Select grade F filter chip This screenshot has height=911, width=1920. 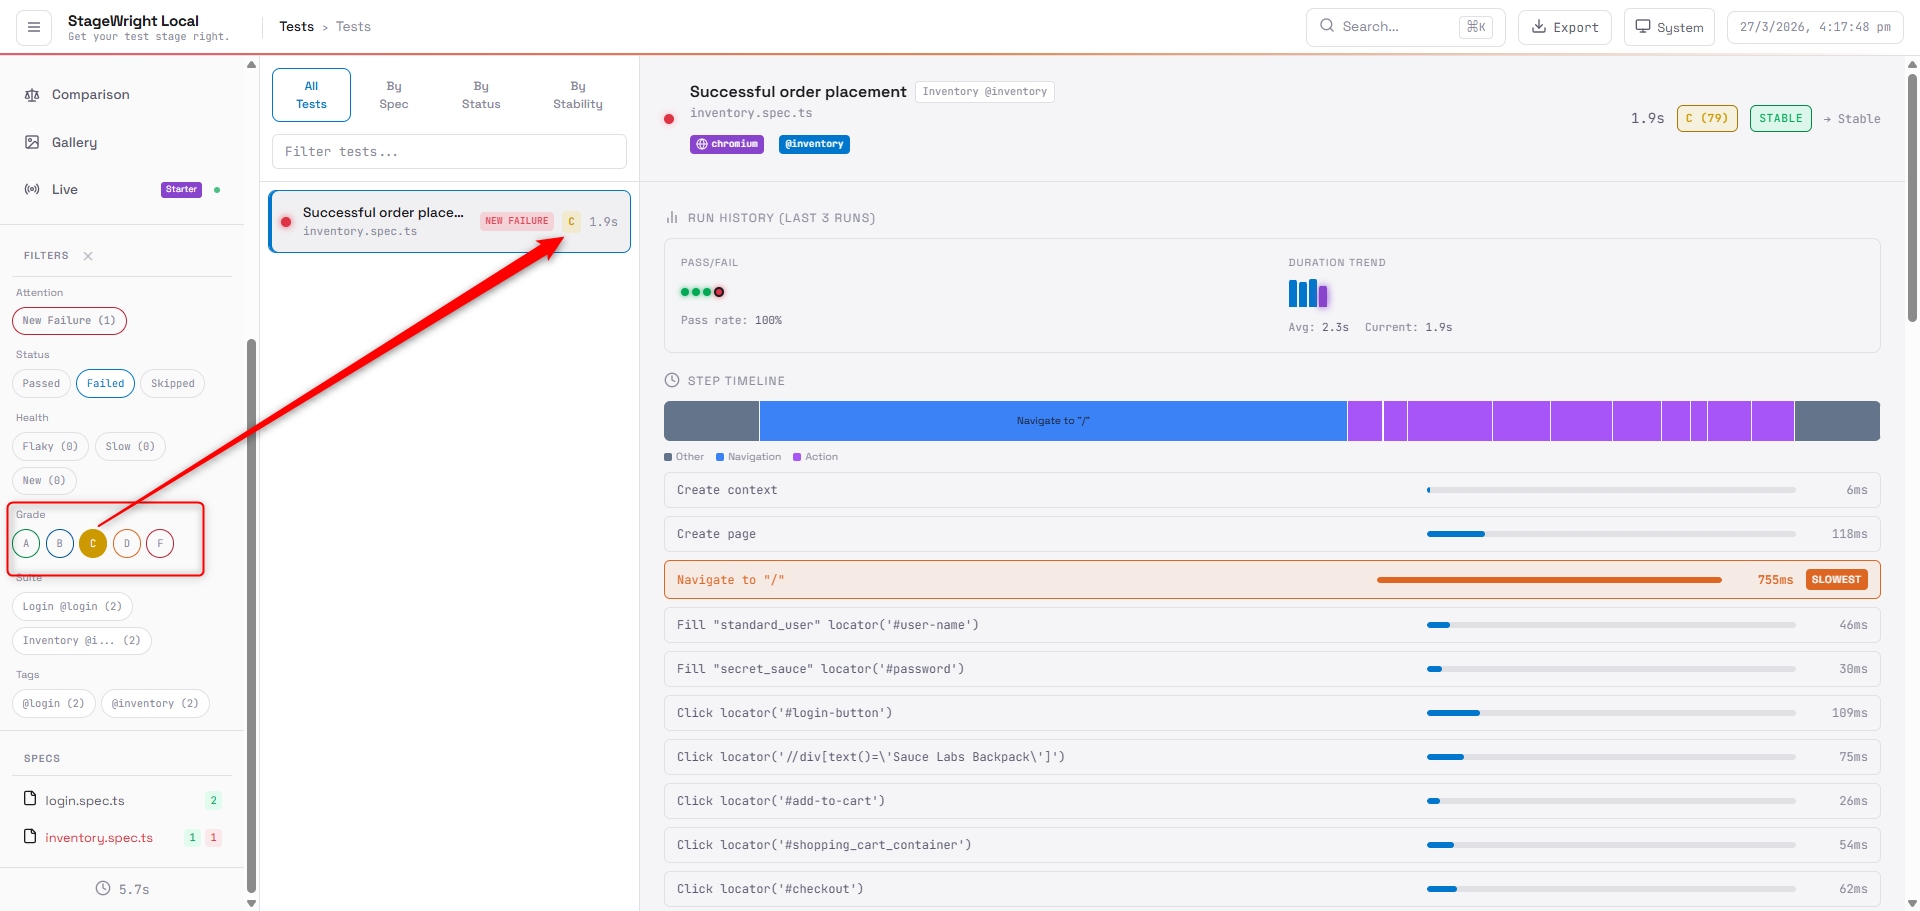coord(160,543)
